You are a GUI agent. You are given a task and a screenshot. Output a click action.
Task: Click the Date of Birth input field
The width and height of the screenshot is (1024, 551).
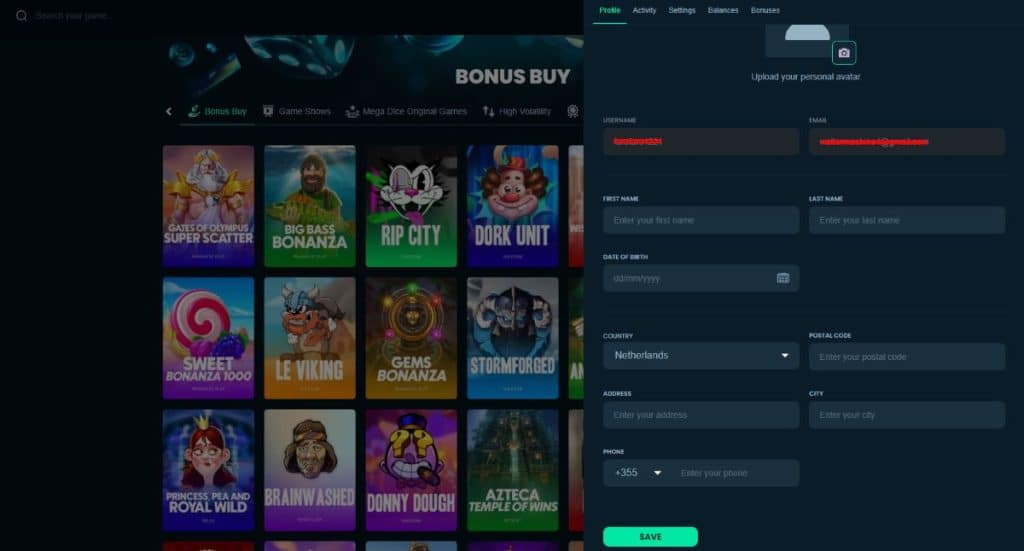click(701, 278)
